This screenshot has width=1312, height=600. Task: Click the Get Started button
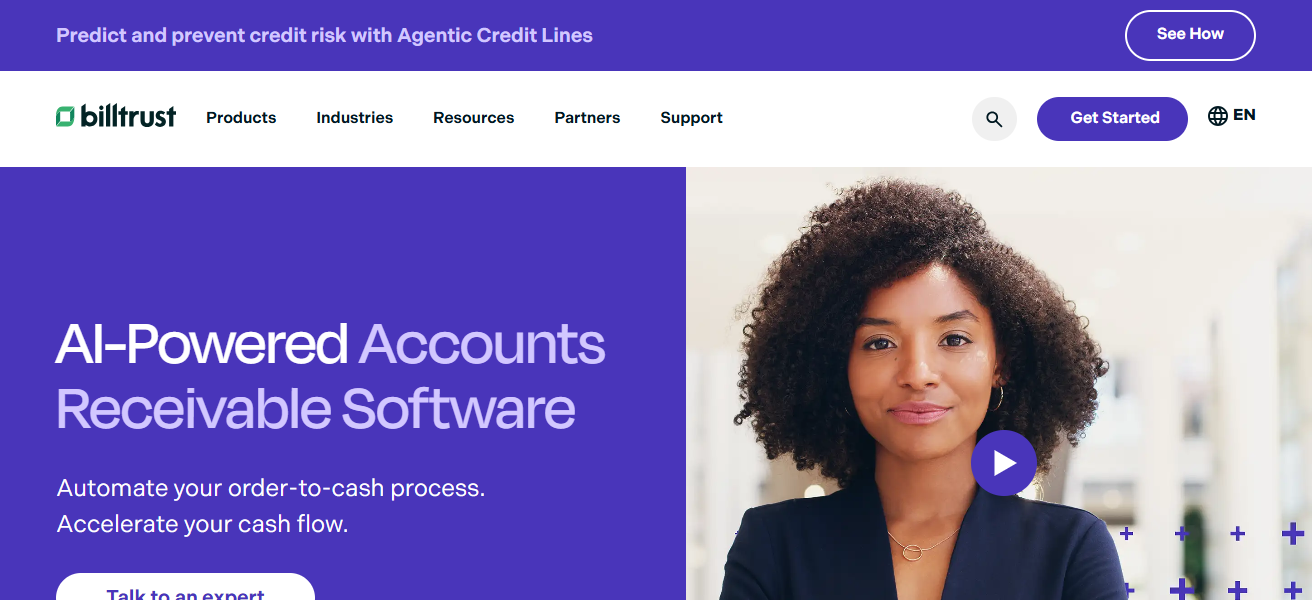1112,119
